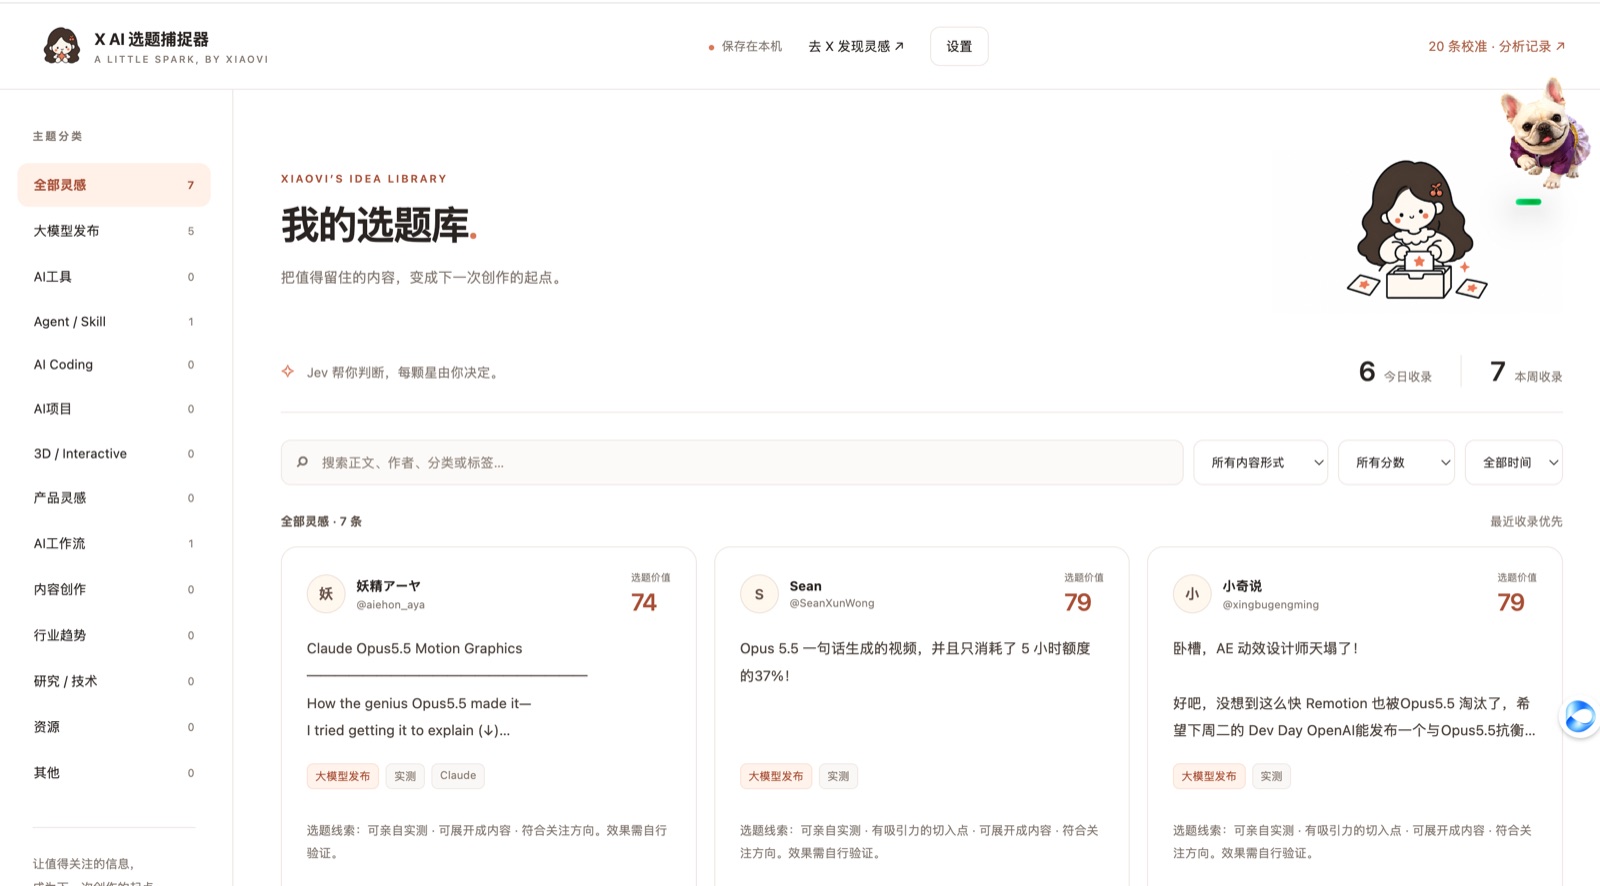1600x886 pixels.
Task: Select AI Coding category in sidebar
Action: 114,365
